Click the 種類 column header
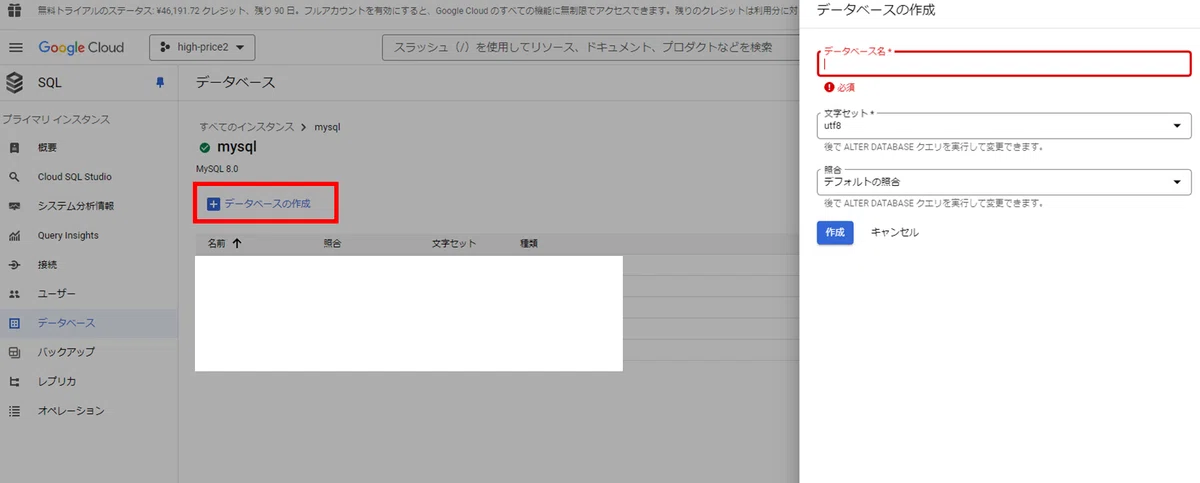Screen dimensions: 1200x483 click(529, 243)
